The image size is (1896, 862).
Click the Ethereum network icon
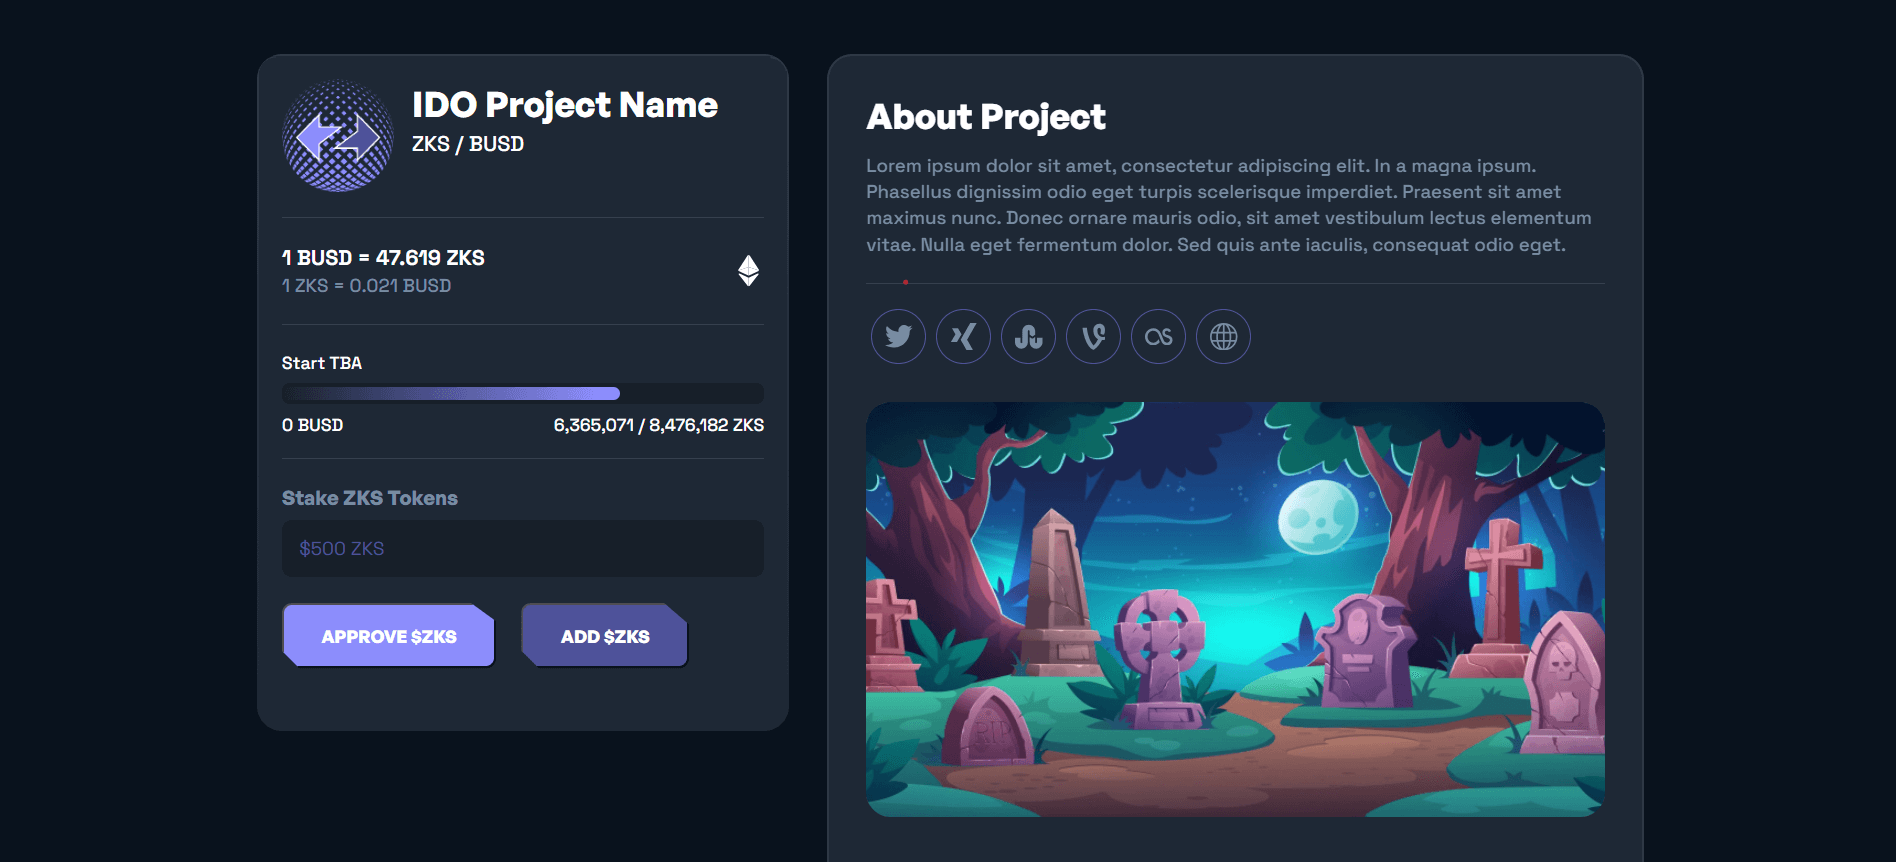(748, 270)
